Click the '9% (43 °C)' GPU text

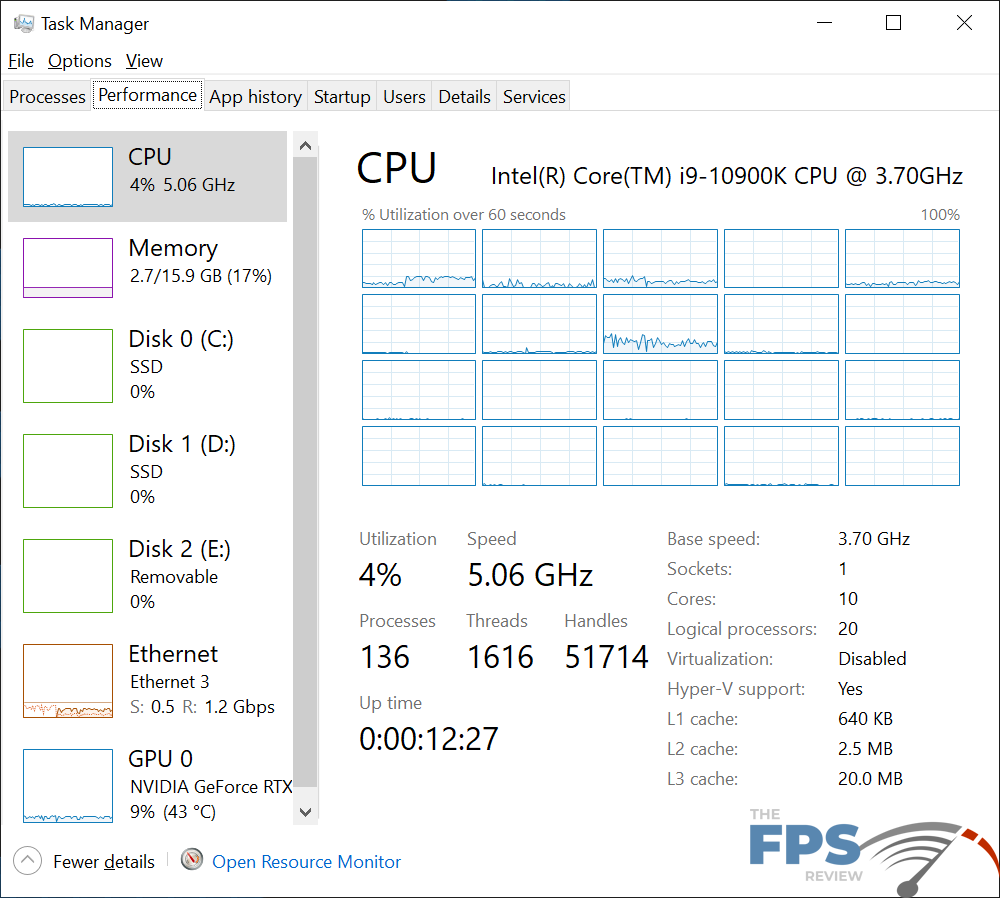[173, 812]
